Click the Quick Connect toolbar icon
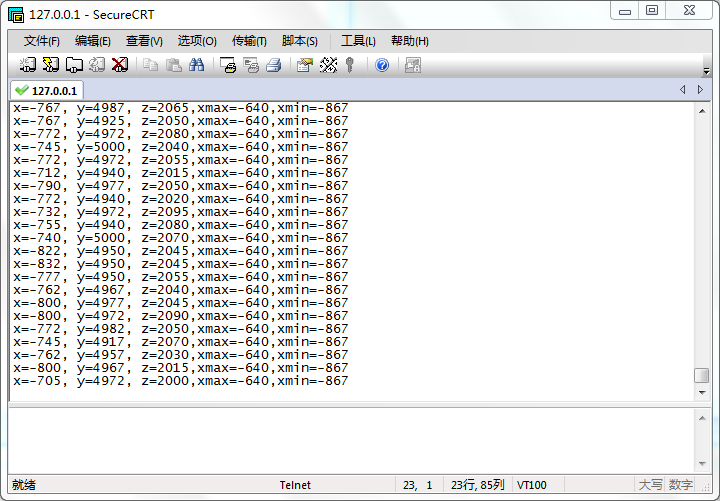This screenshot has height=501, width=720. (51, 65)
